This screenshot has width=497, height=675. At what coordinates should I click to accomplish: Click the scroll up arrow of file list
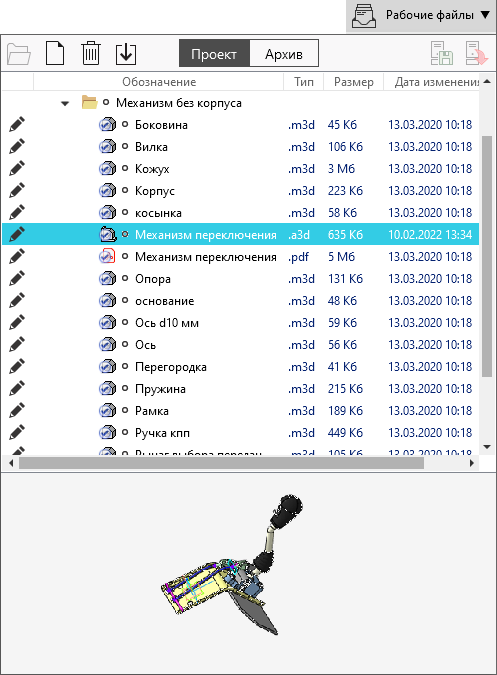pyautogui.click(x=487, y=82)
